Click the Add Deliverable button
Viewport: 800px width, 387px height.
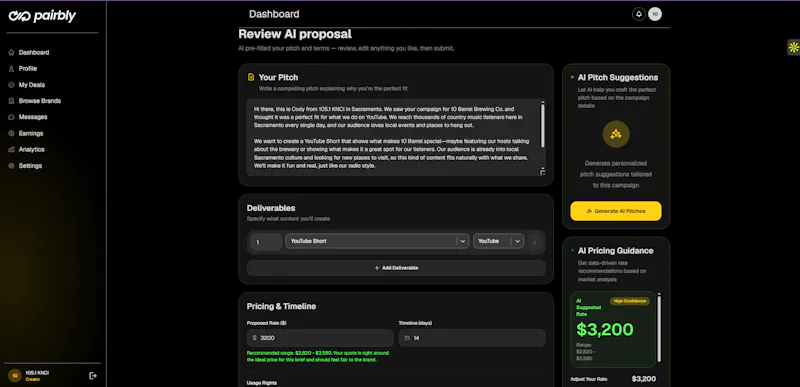click(396, 268)
